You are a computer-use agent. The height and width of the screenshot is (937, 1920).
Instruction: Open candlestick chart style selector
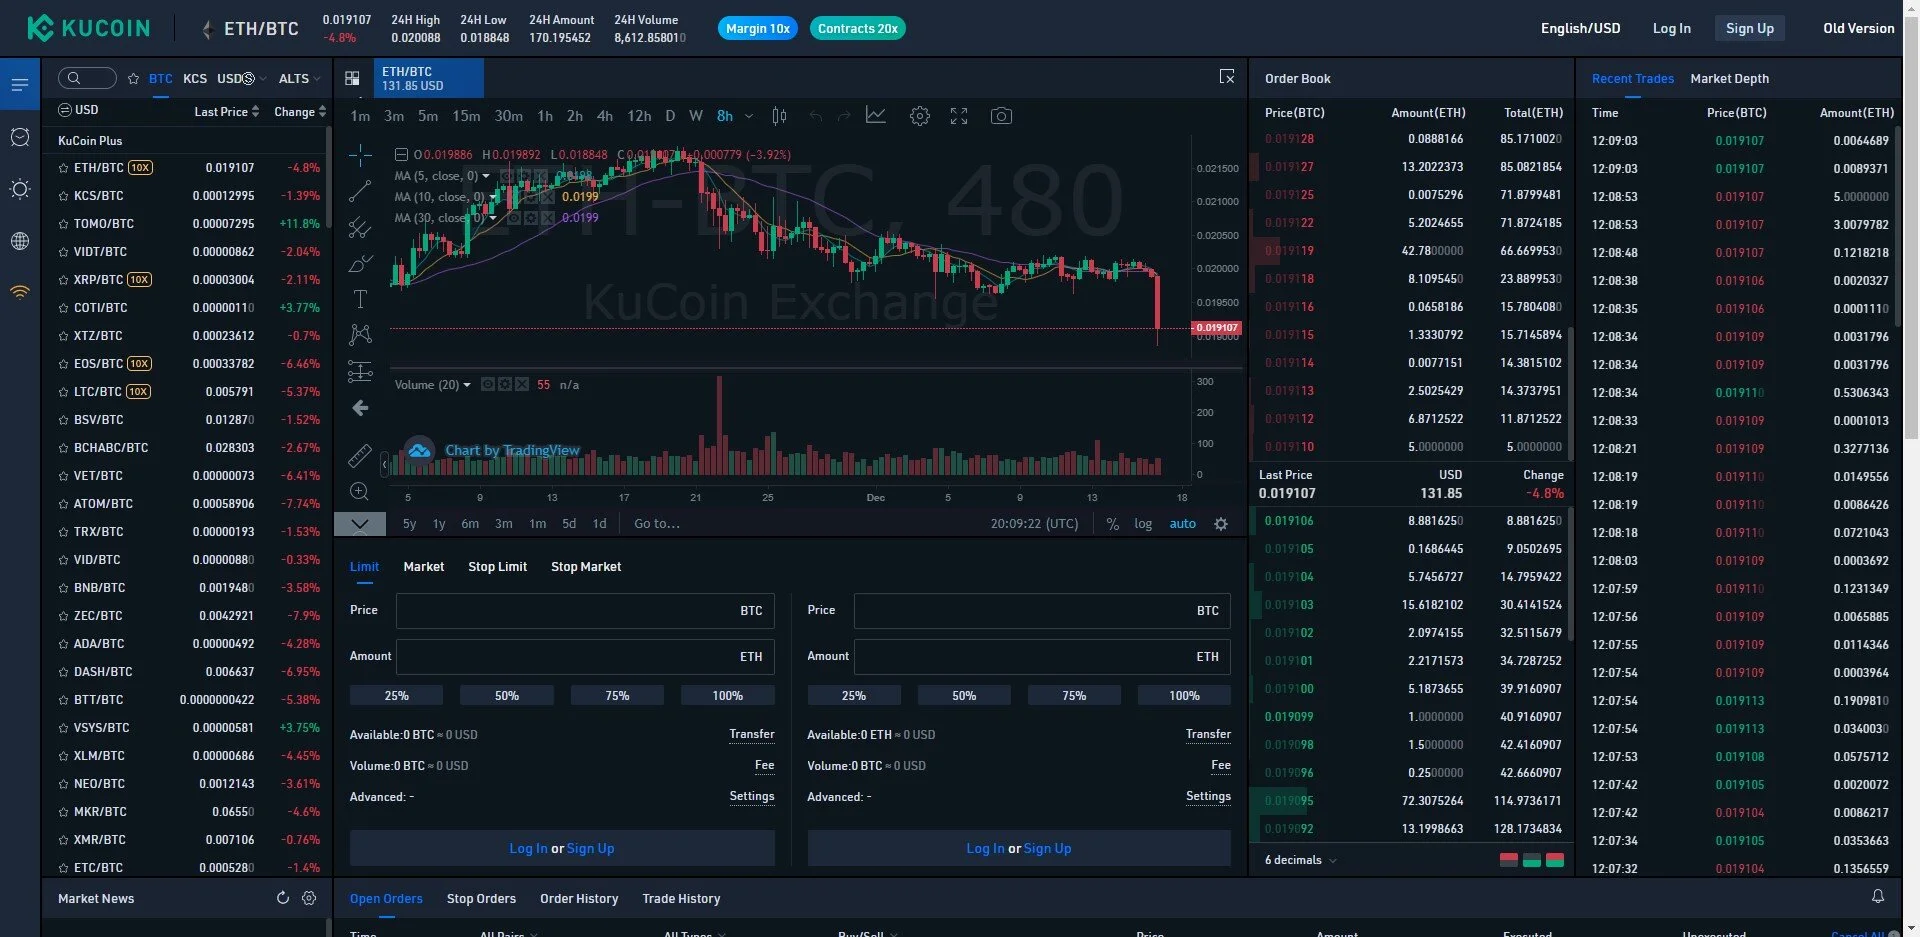tap(779, 116)
